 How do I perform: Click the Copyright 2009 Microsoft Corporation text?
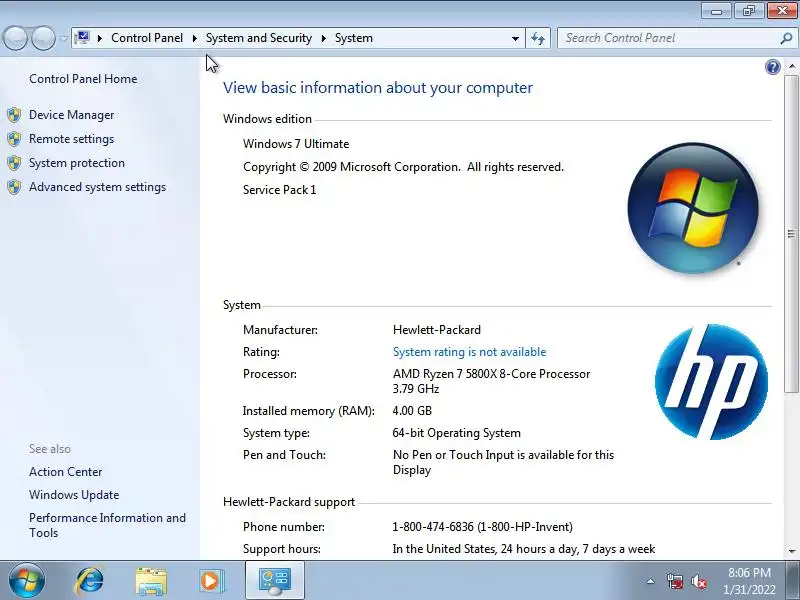pyautogui.click(x=403, y=167)
